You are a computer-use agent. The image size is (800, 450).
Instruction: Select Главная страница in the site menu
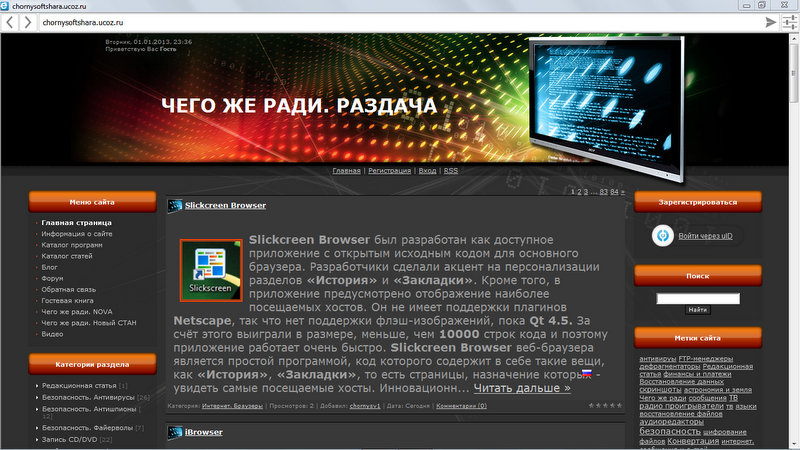point(77,222)
